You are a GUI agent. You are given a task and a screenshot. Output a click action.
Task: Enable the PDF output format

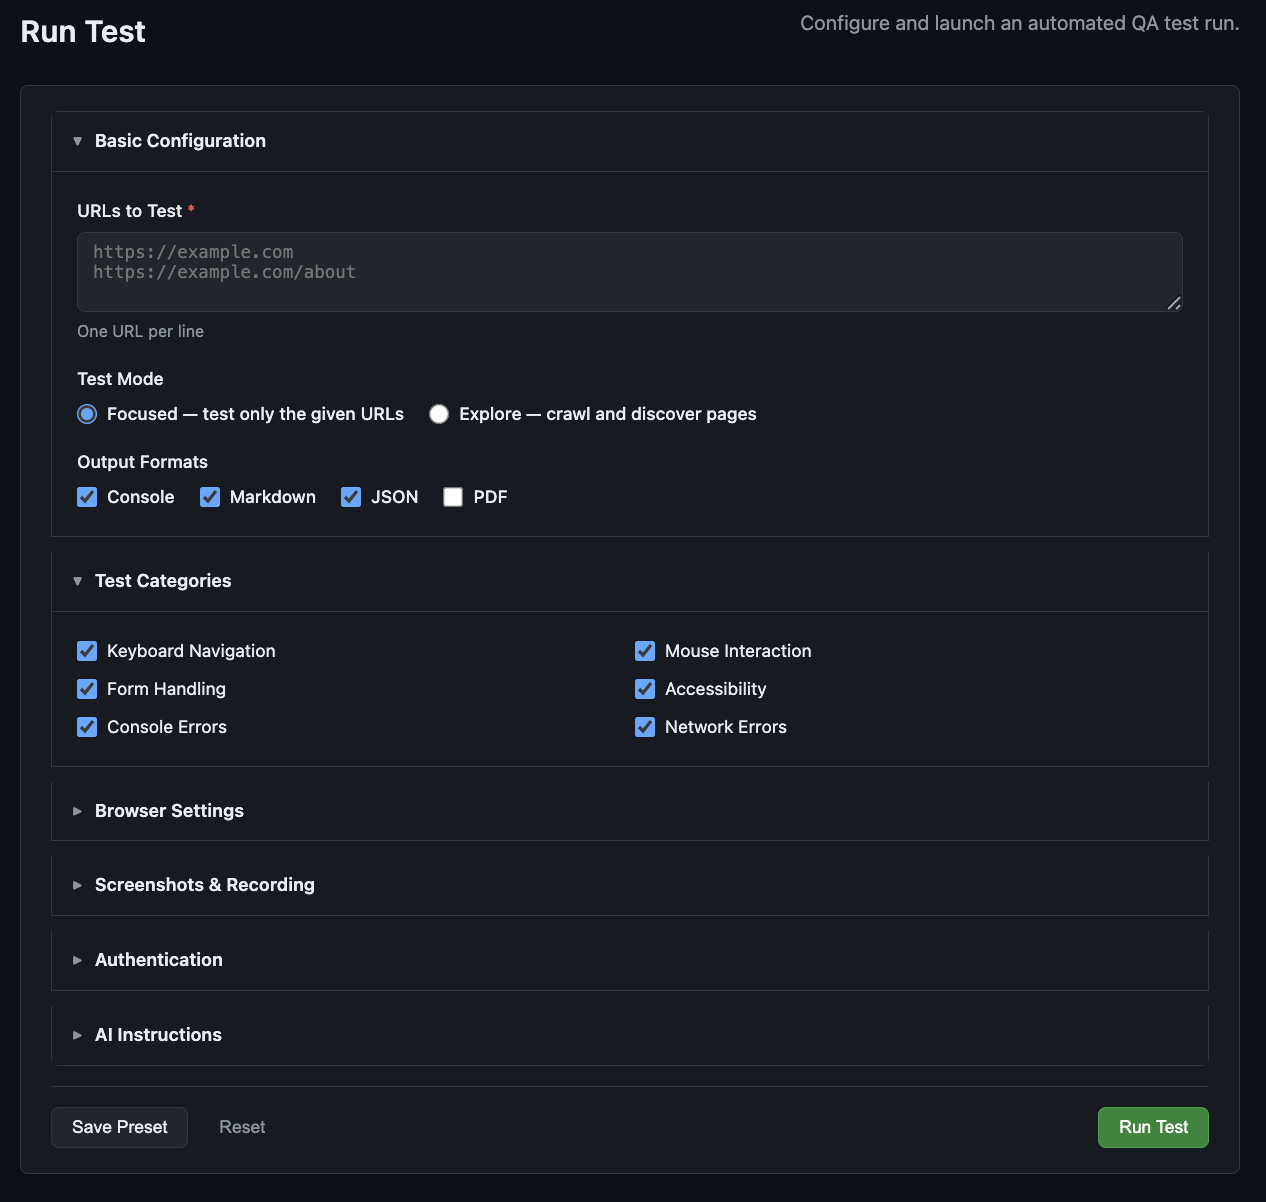[x=452, y=497]
